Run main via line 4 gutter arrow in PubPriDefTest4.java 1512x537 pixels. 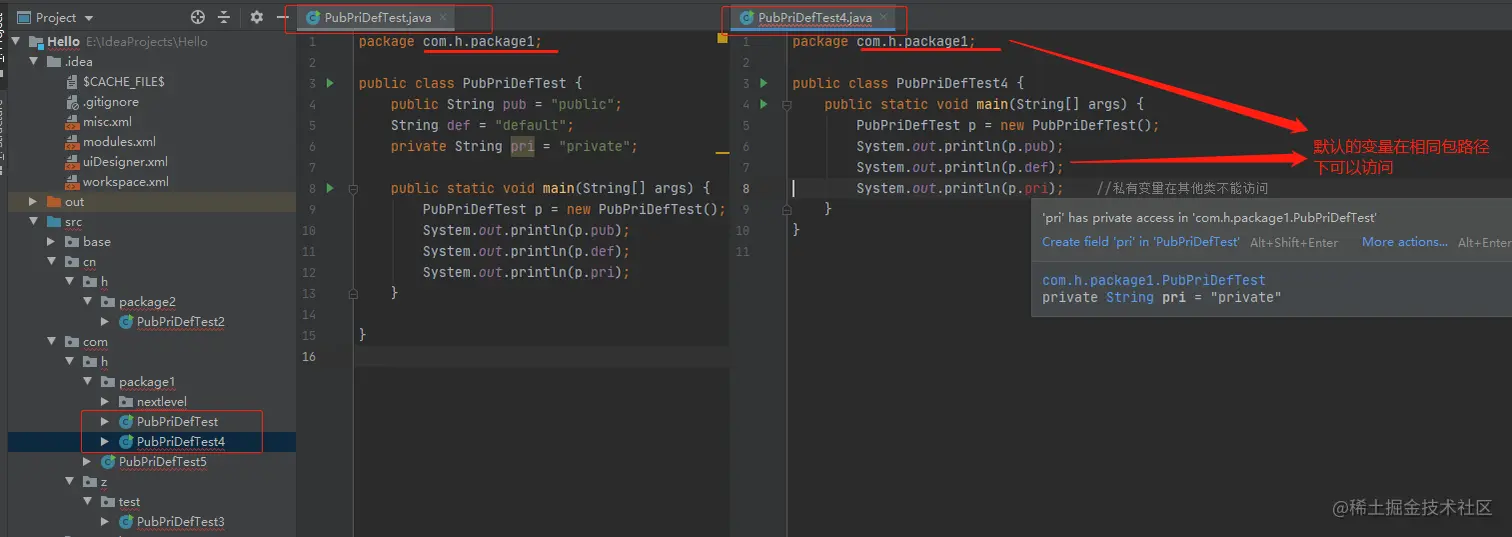[764, 104]
